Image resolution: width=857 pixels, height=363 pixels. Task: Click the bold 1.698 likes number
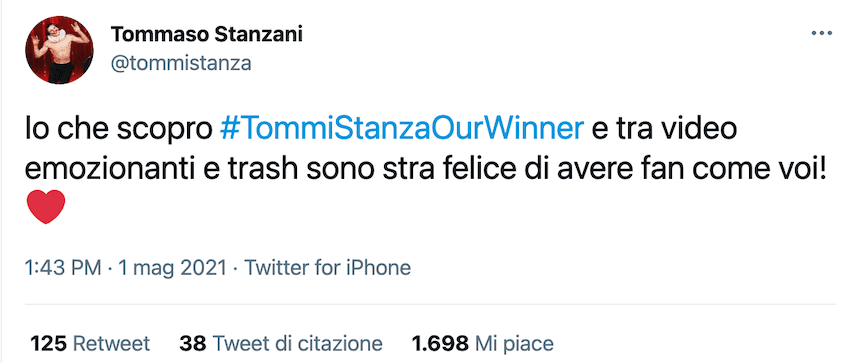click(x=440, y=343)
